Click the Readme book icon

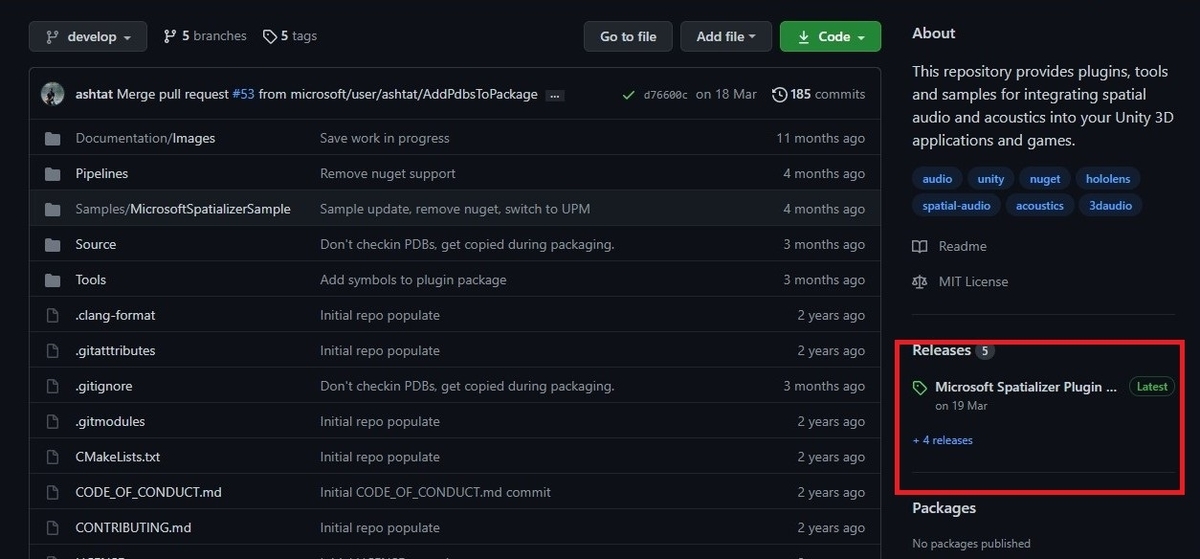coord(920,246)
